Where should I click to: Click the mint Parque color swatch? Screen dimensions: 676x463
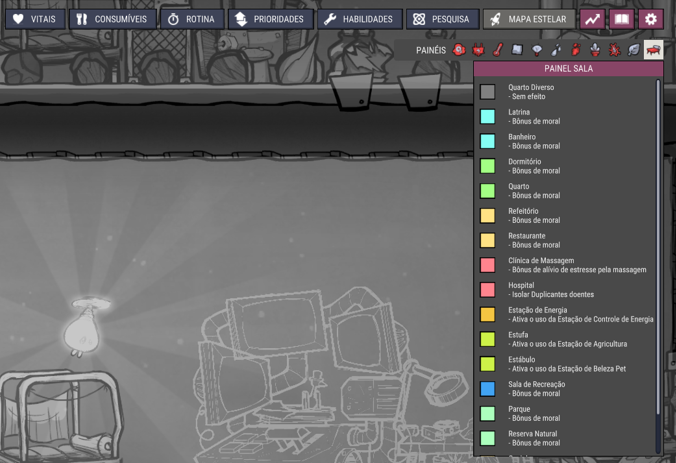tap(488, 413)
